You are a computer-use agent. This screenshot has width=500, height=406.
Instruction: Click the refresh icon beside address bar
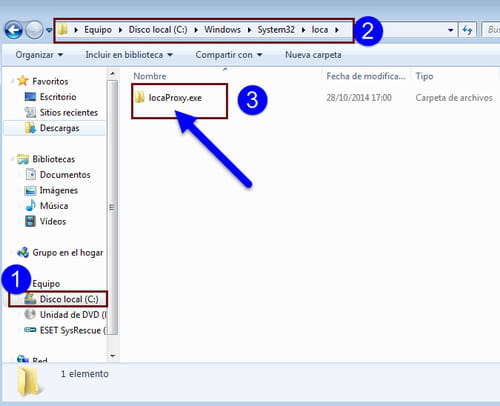[467, 30]
